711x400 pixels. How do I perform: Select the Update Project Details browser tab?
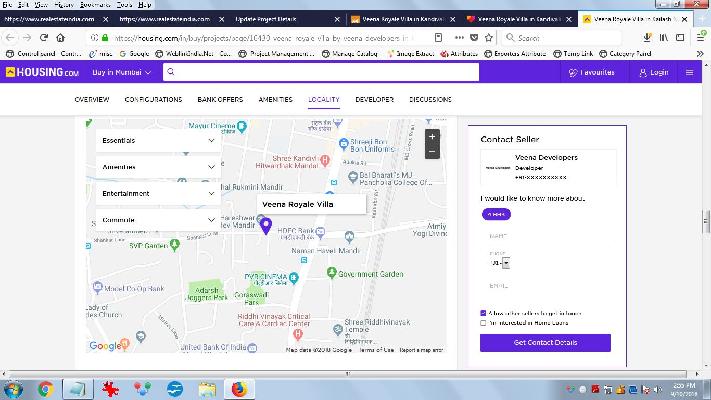[x=286, y=19]
